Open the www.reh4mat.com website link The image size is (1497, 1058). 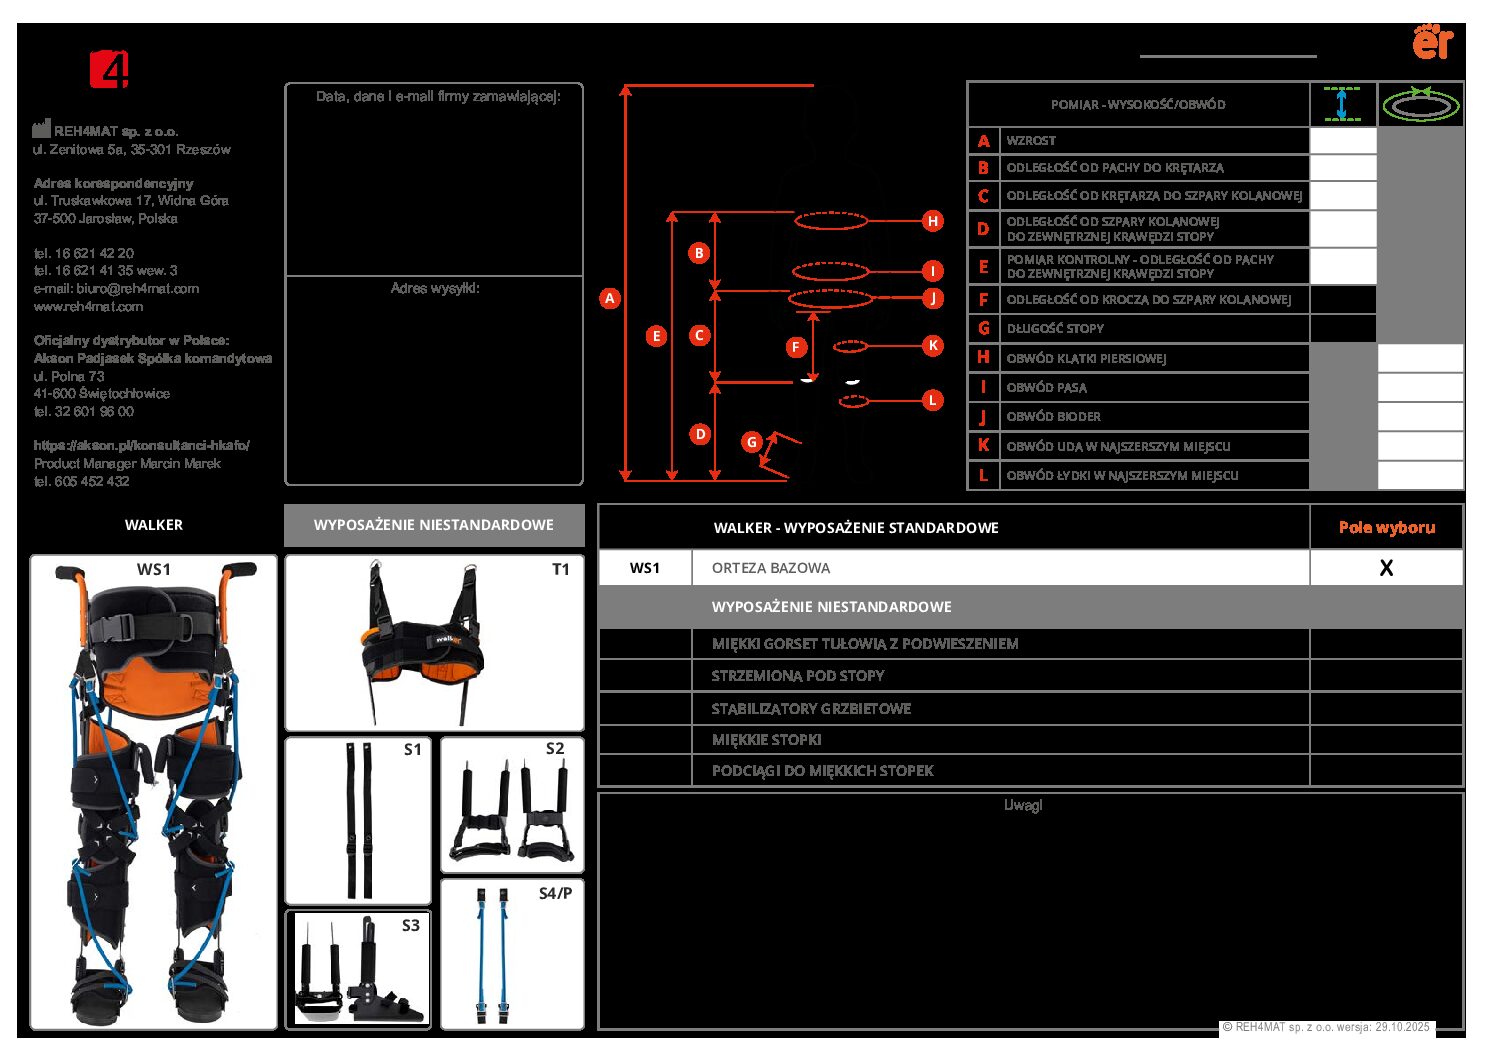pyautogui.click(x=88, y=306)
